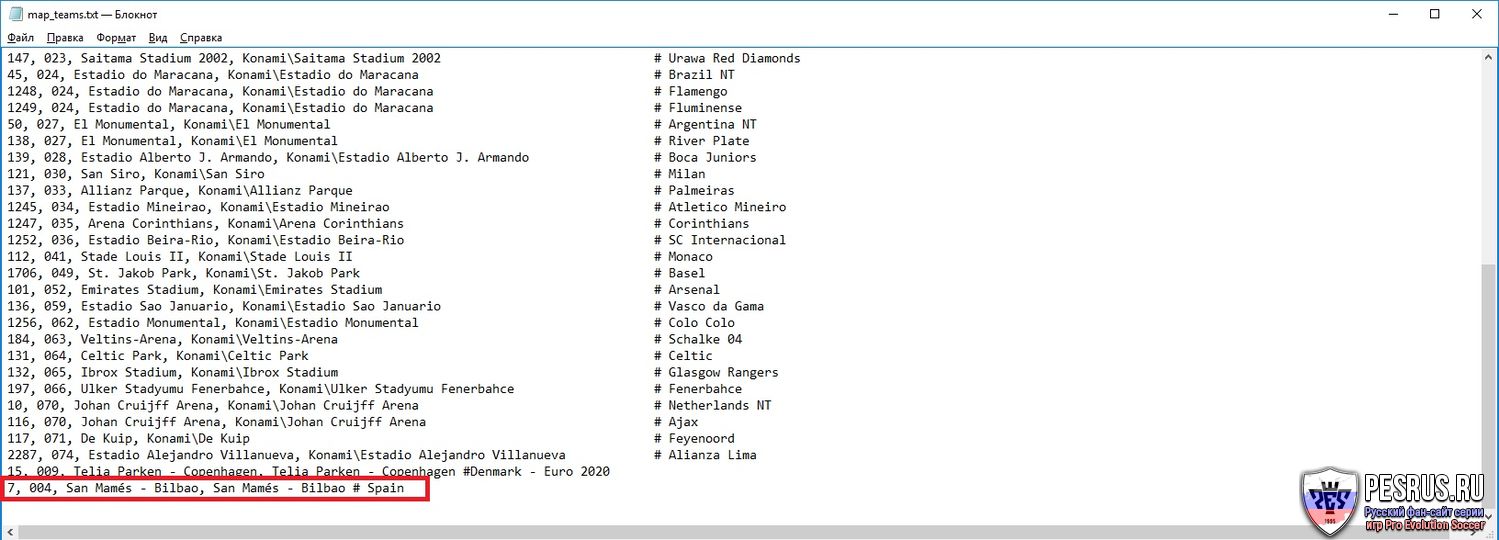Click the De Kuip line
This screenshot has width=1499, height=540.
(371, 438)
